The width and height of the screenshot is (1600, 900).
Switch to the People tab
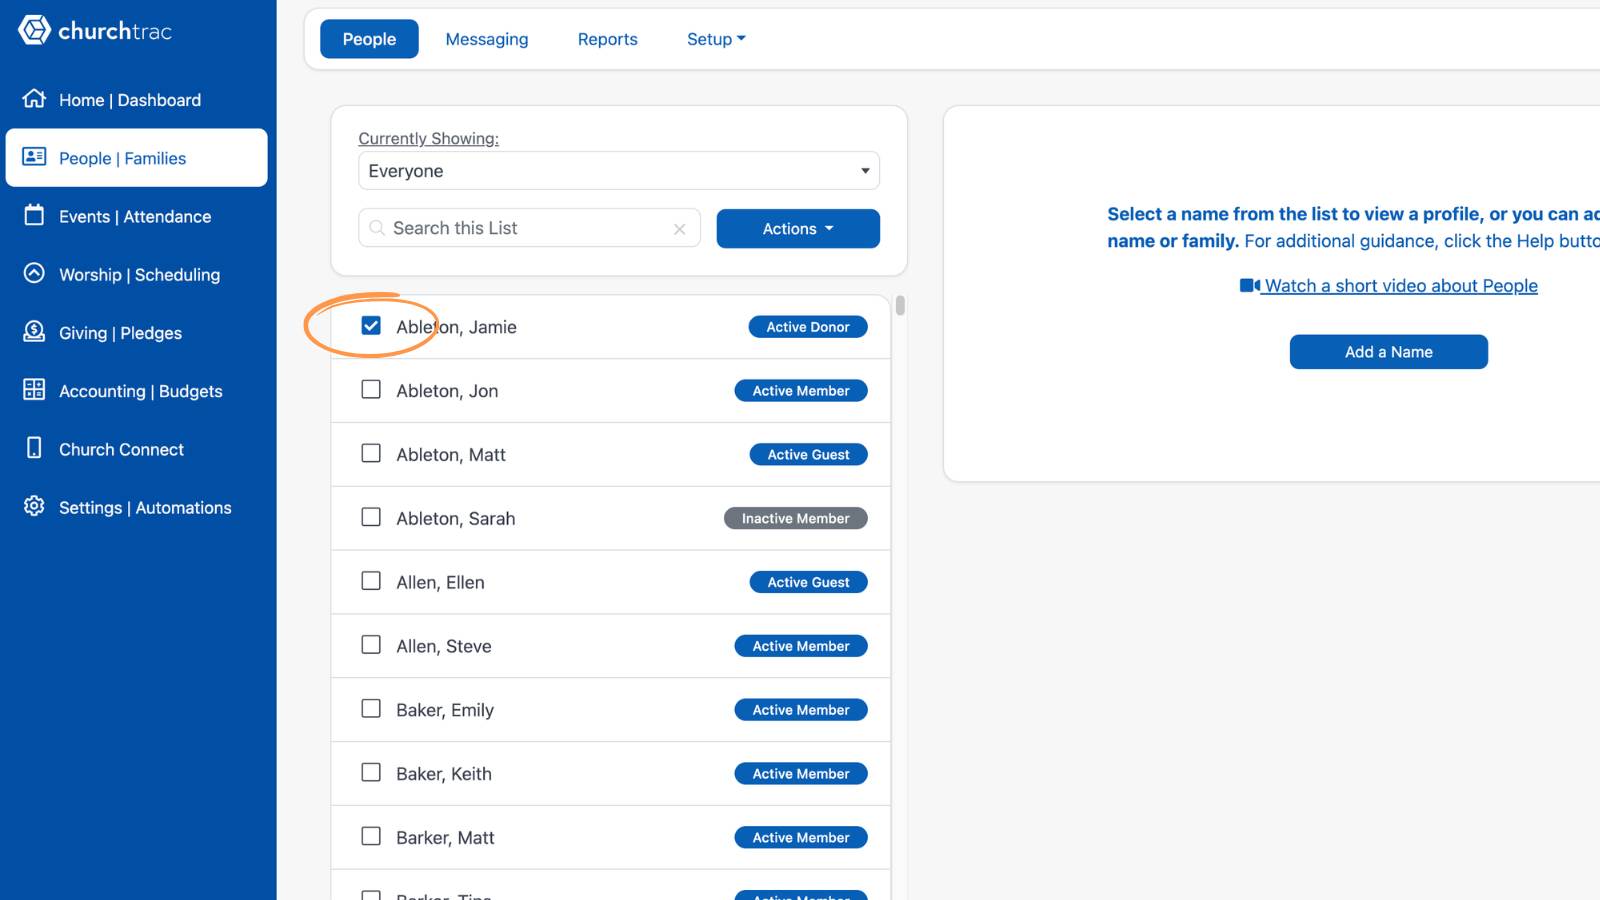(x=369, y=39)
